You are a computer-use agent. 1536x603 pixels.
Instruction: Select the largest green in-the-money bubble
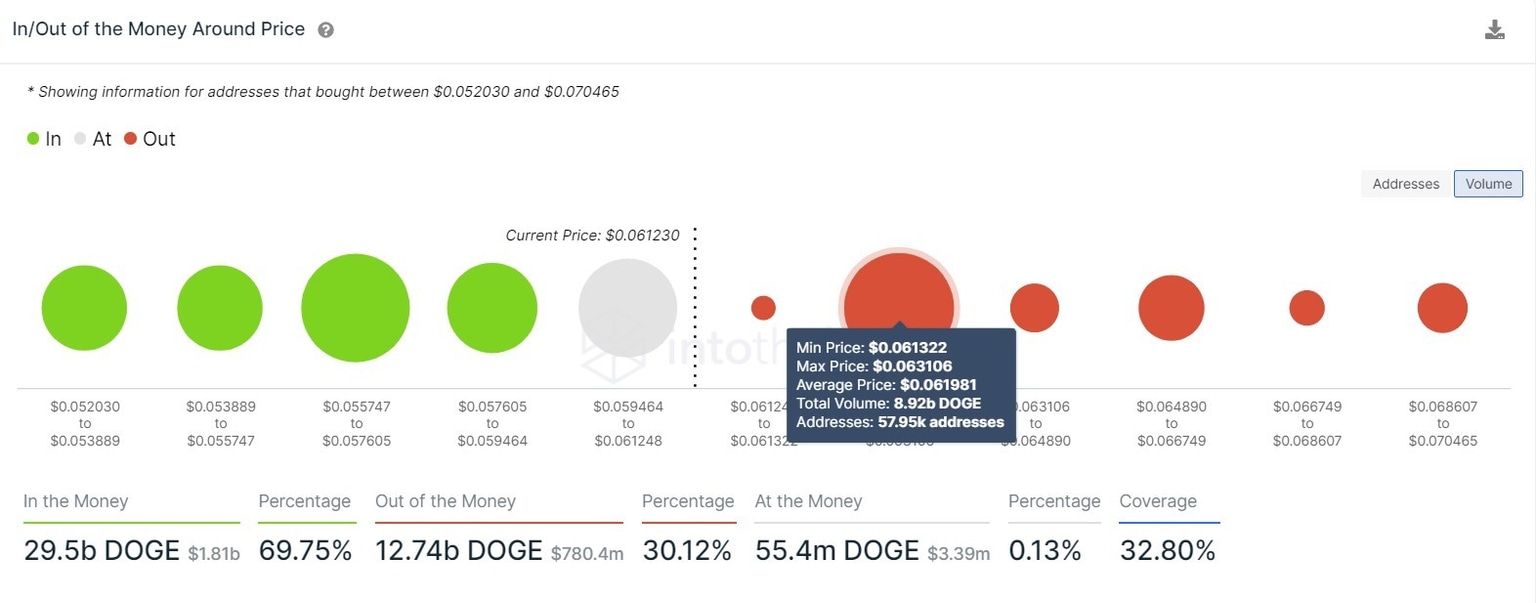[x=355, y=307]
